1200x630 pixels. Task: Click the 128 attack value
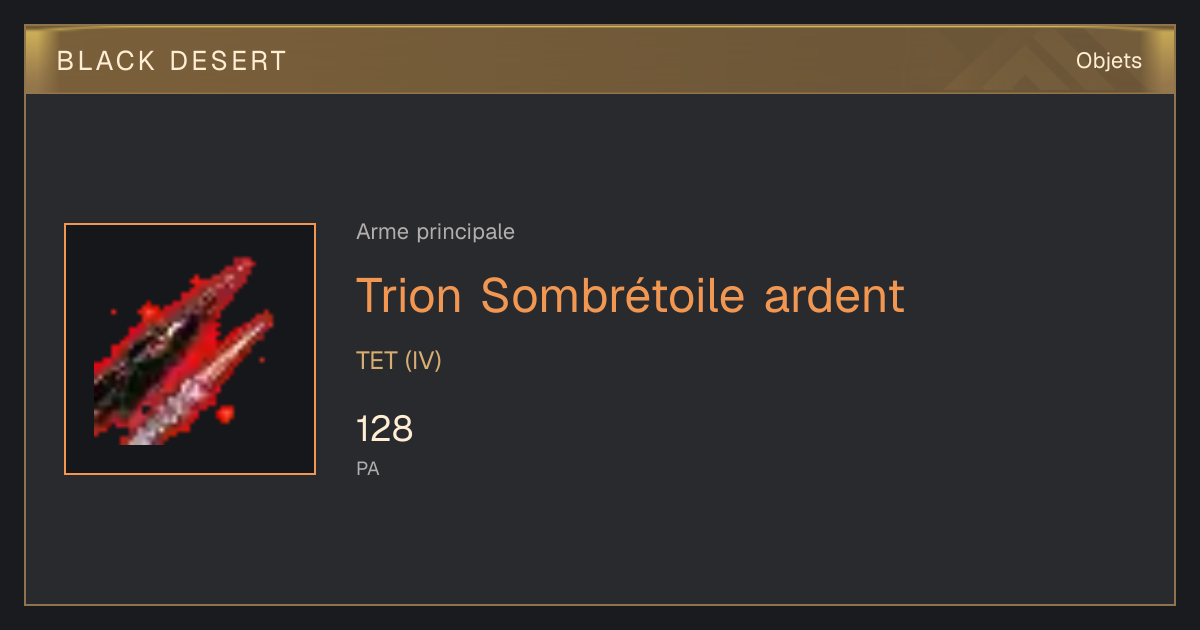[x=384, y=429]
